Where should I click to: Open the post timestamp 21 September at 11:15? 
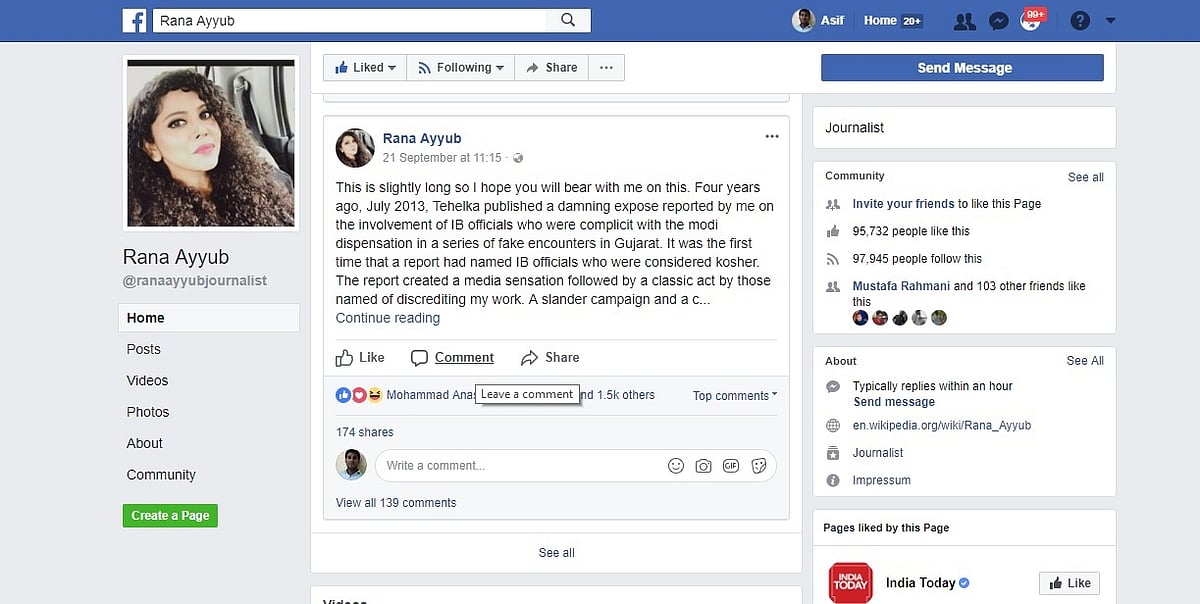(x=442, y=158)
